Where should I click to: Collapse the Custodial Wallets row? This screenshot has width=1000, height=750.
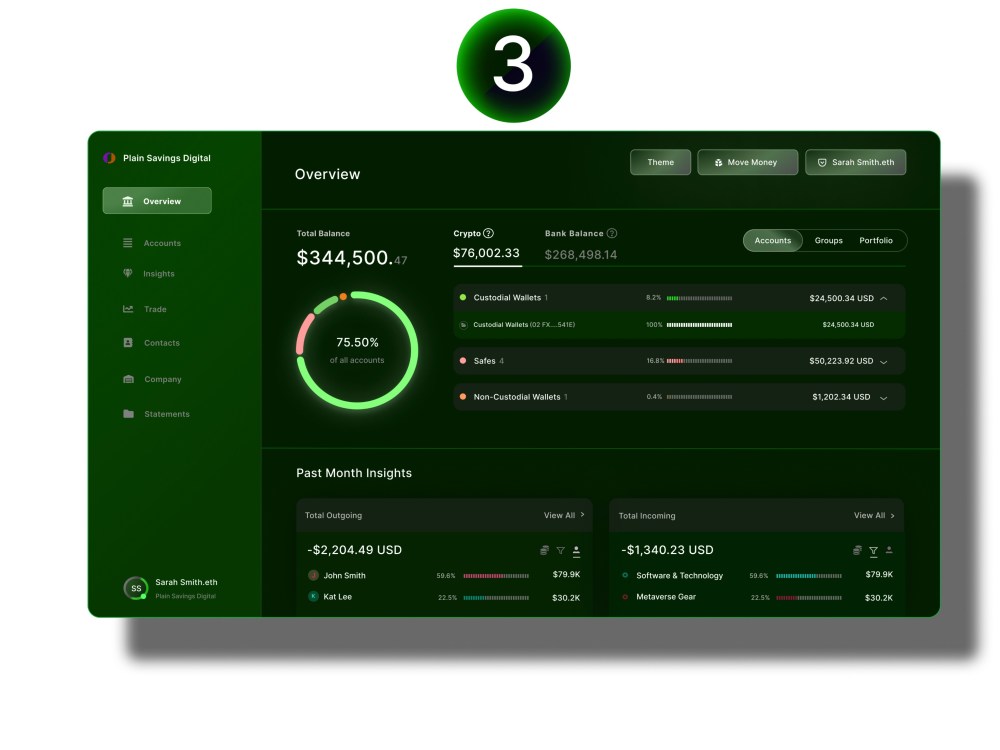[x=884, y=298]
